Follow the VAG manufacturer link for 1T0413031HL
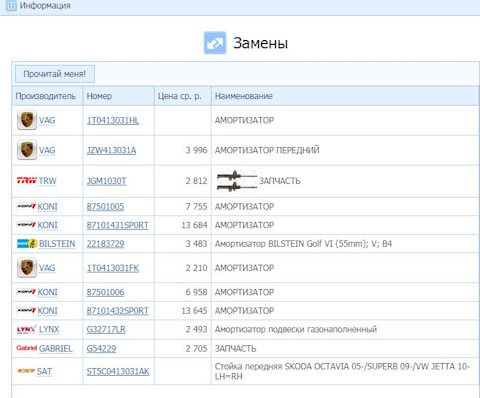Screen dimensions: 480x398 click(x=47, y=120)
